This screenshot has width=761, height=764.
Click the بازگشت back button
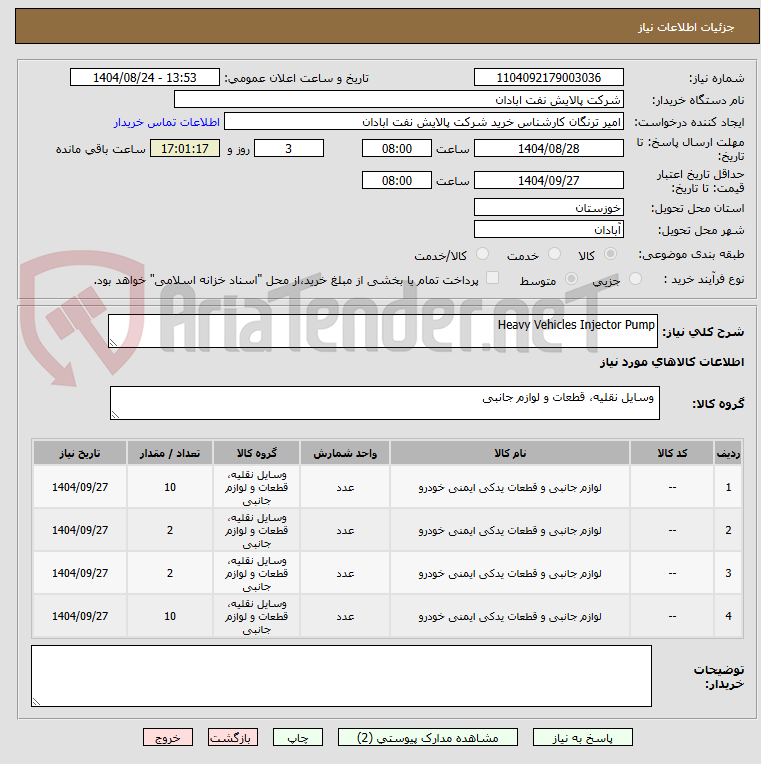tap(233, 737)
